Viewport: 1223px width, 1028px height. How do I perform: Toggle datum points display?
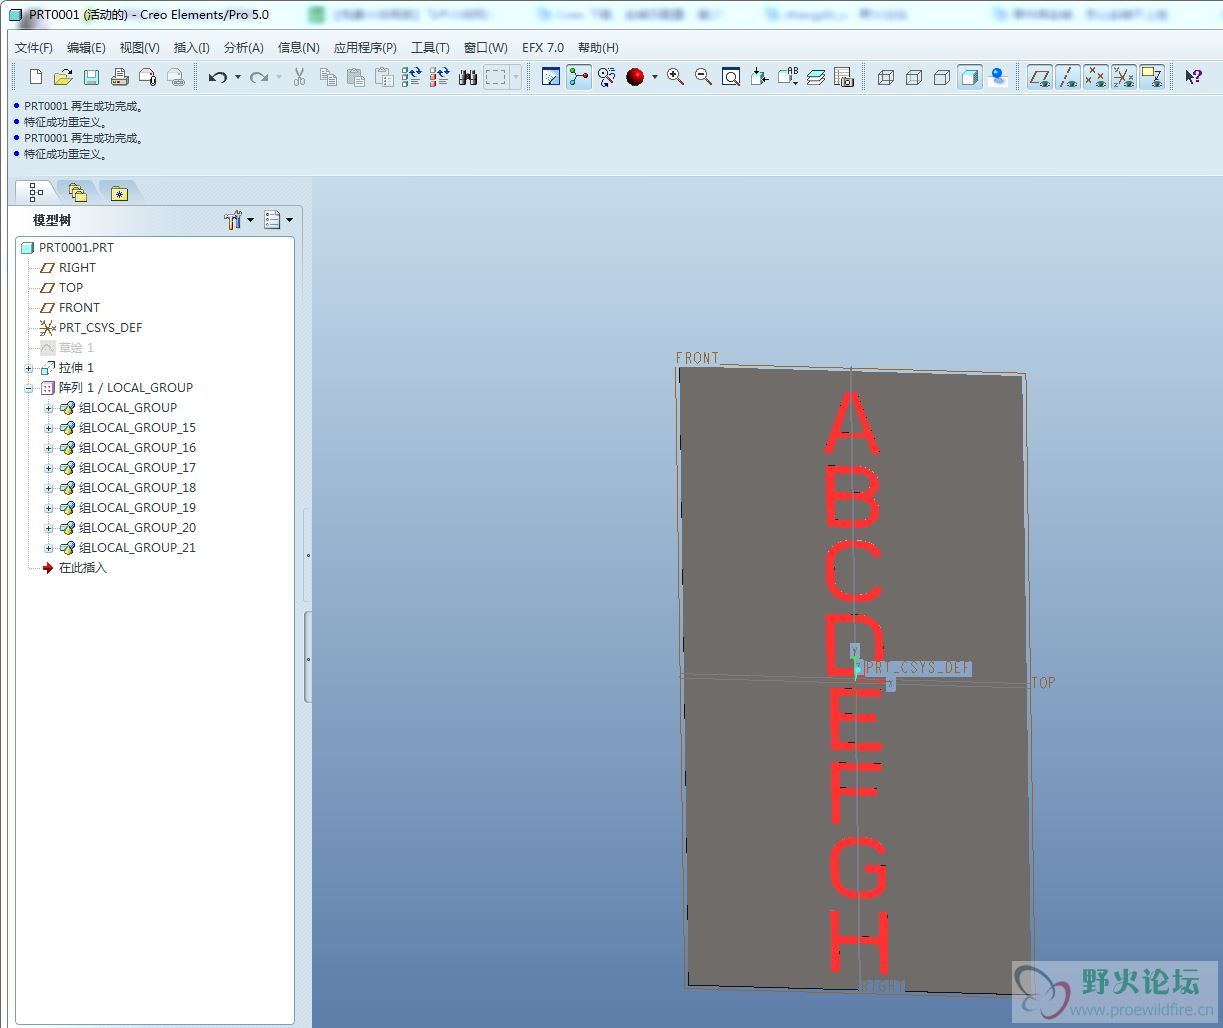[1096, 77]
